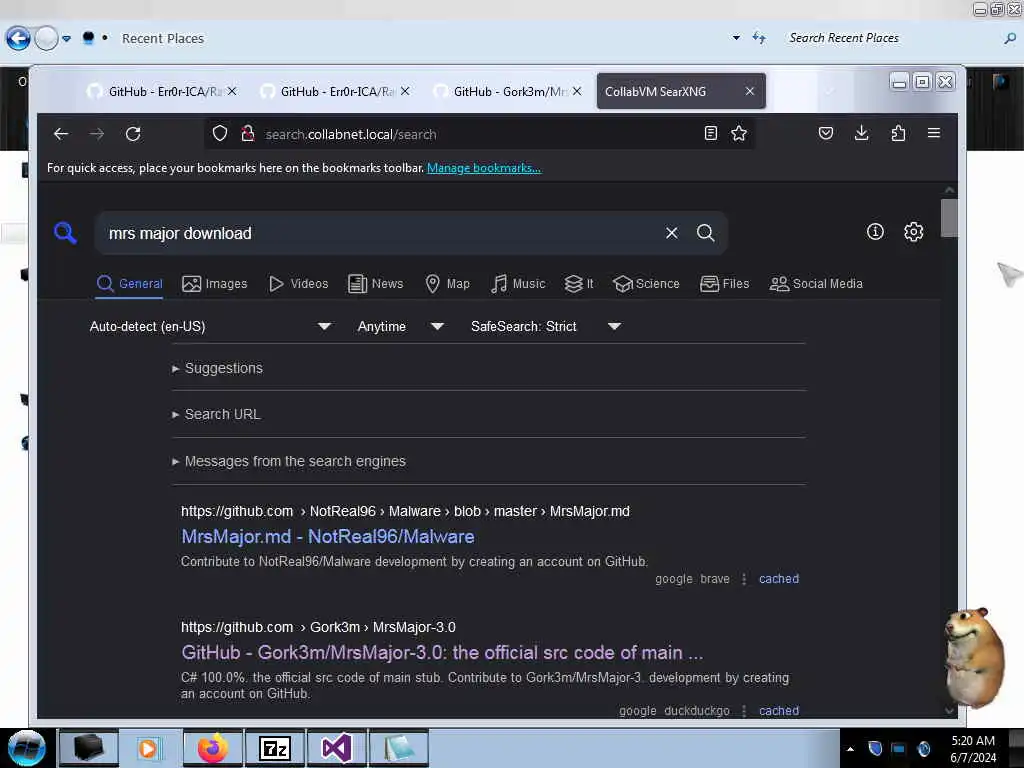The width and height of the screenshot is (1024, 768).
Task: Open SearXNG preferences gear
Action: tap(913, 232)
